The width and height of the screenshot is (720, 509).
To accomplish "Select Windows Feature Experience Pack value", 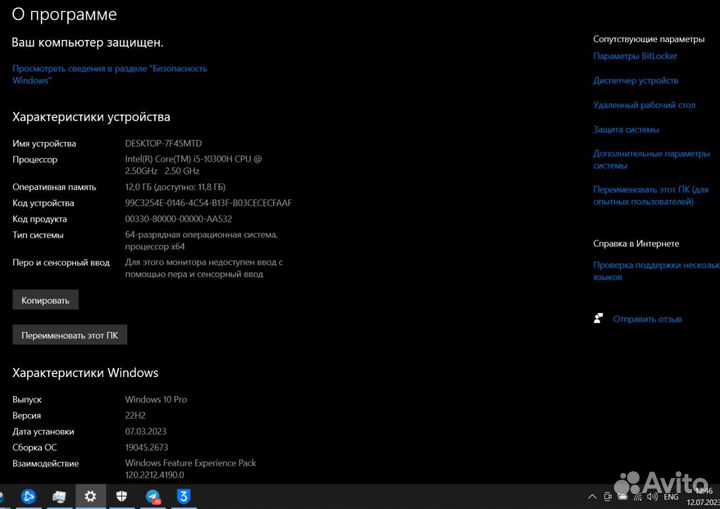I will (191, 469).
